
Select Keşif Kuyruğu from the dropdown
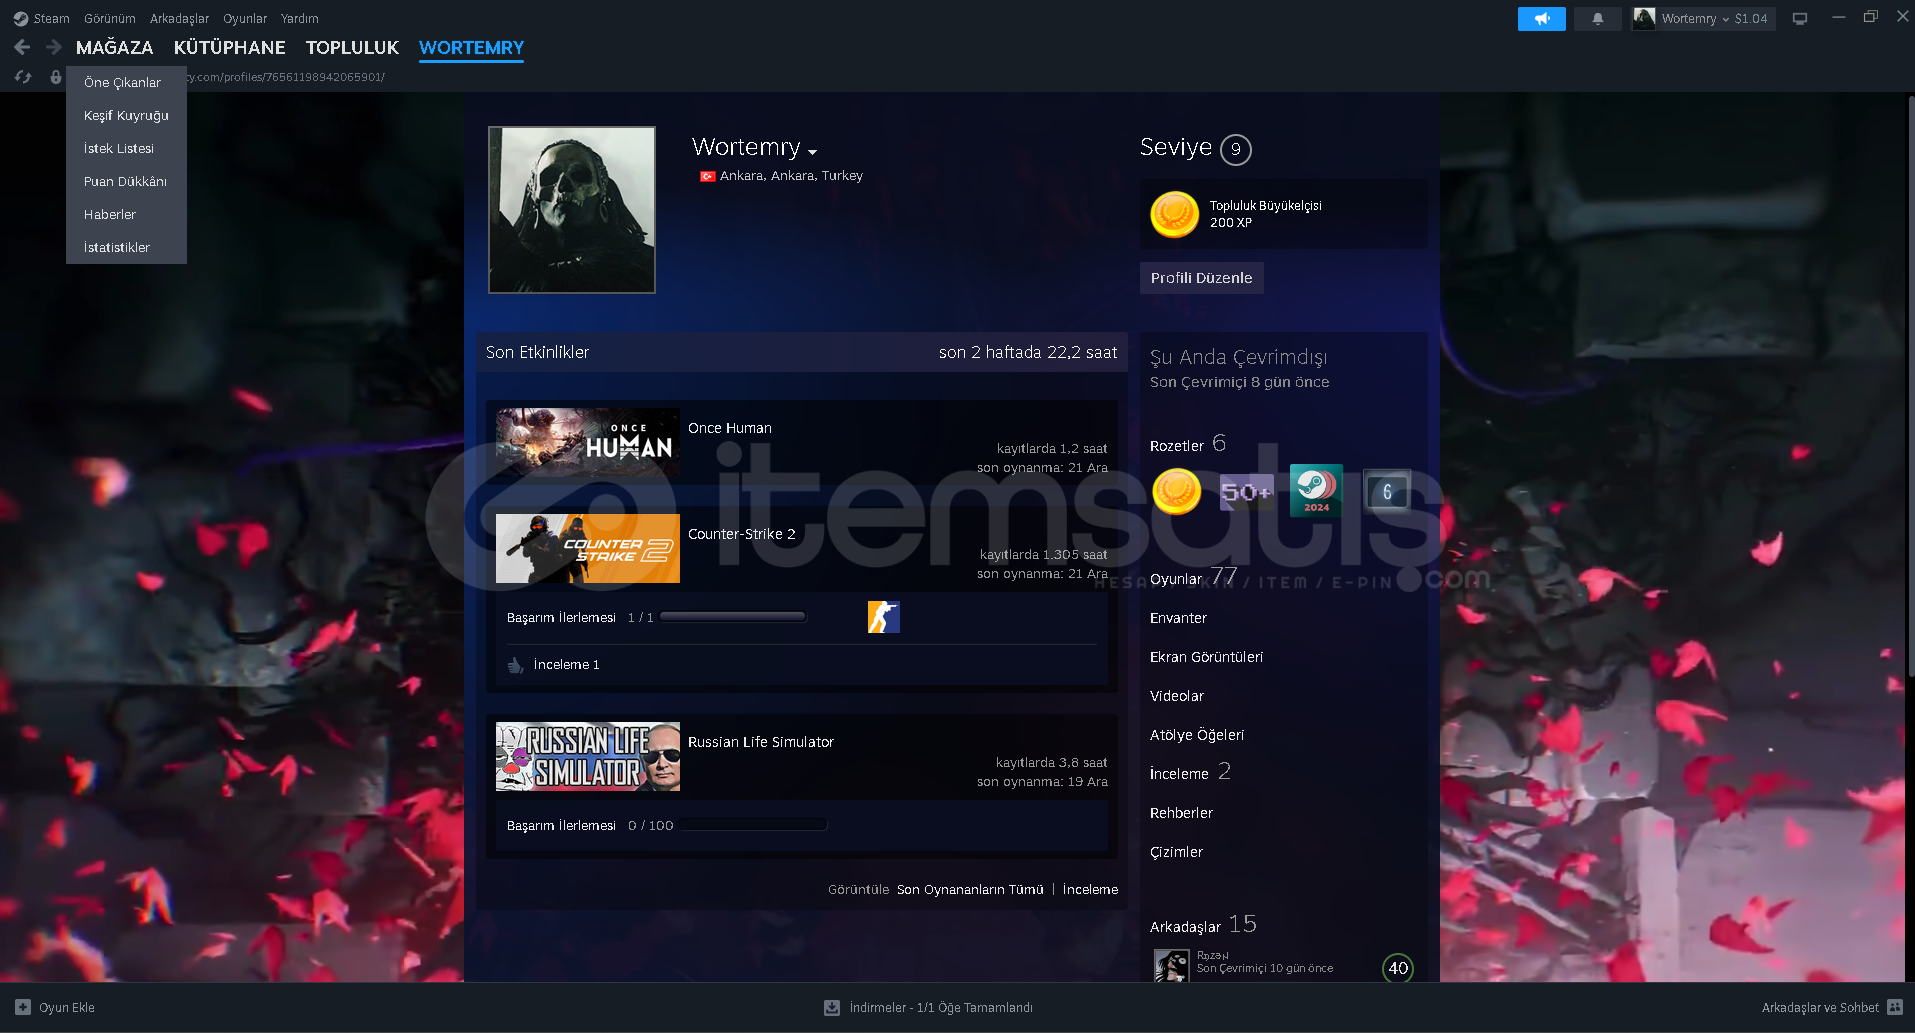click(126, 115)
